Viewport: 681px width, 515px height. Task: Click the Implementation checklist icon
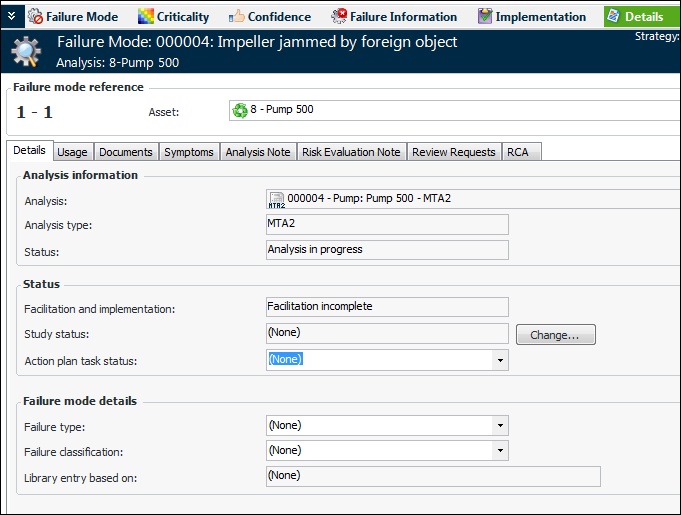pyautogui.click(x=485, y=17)
